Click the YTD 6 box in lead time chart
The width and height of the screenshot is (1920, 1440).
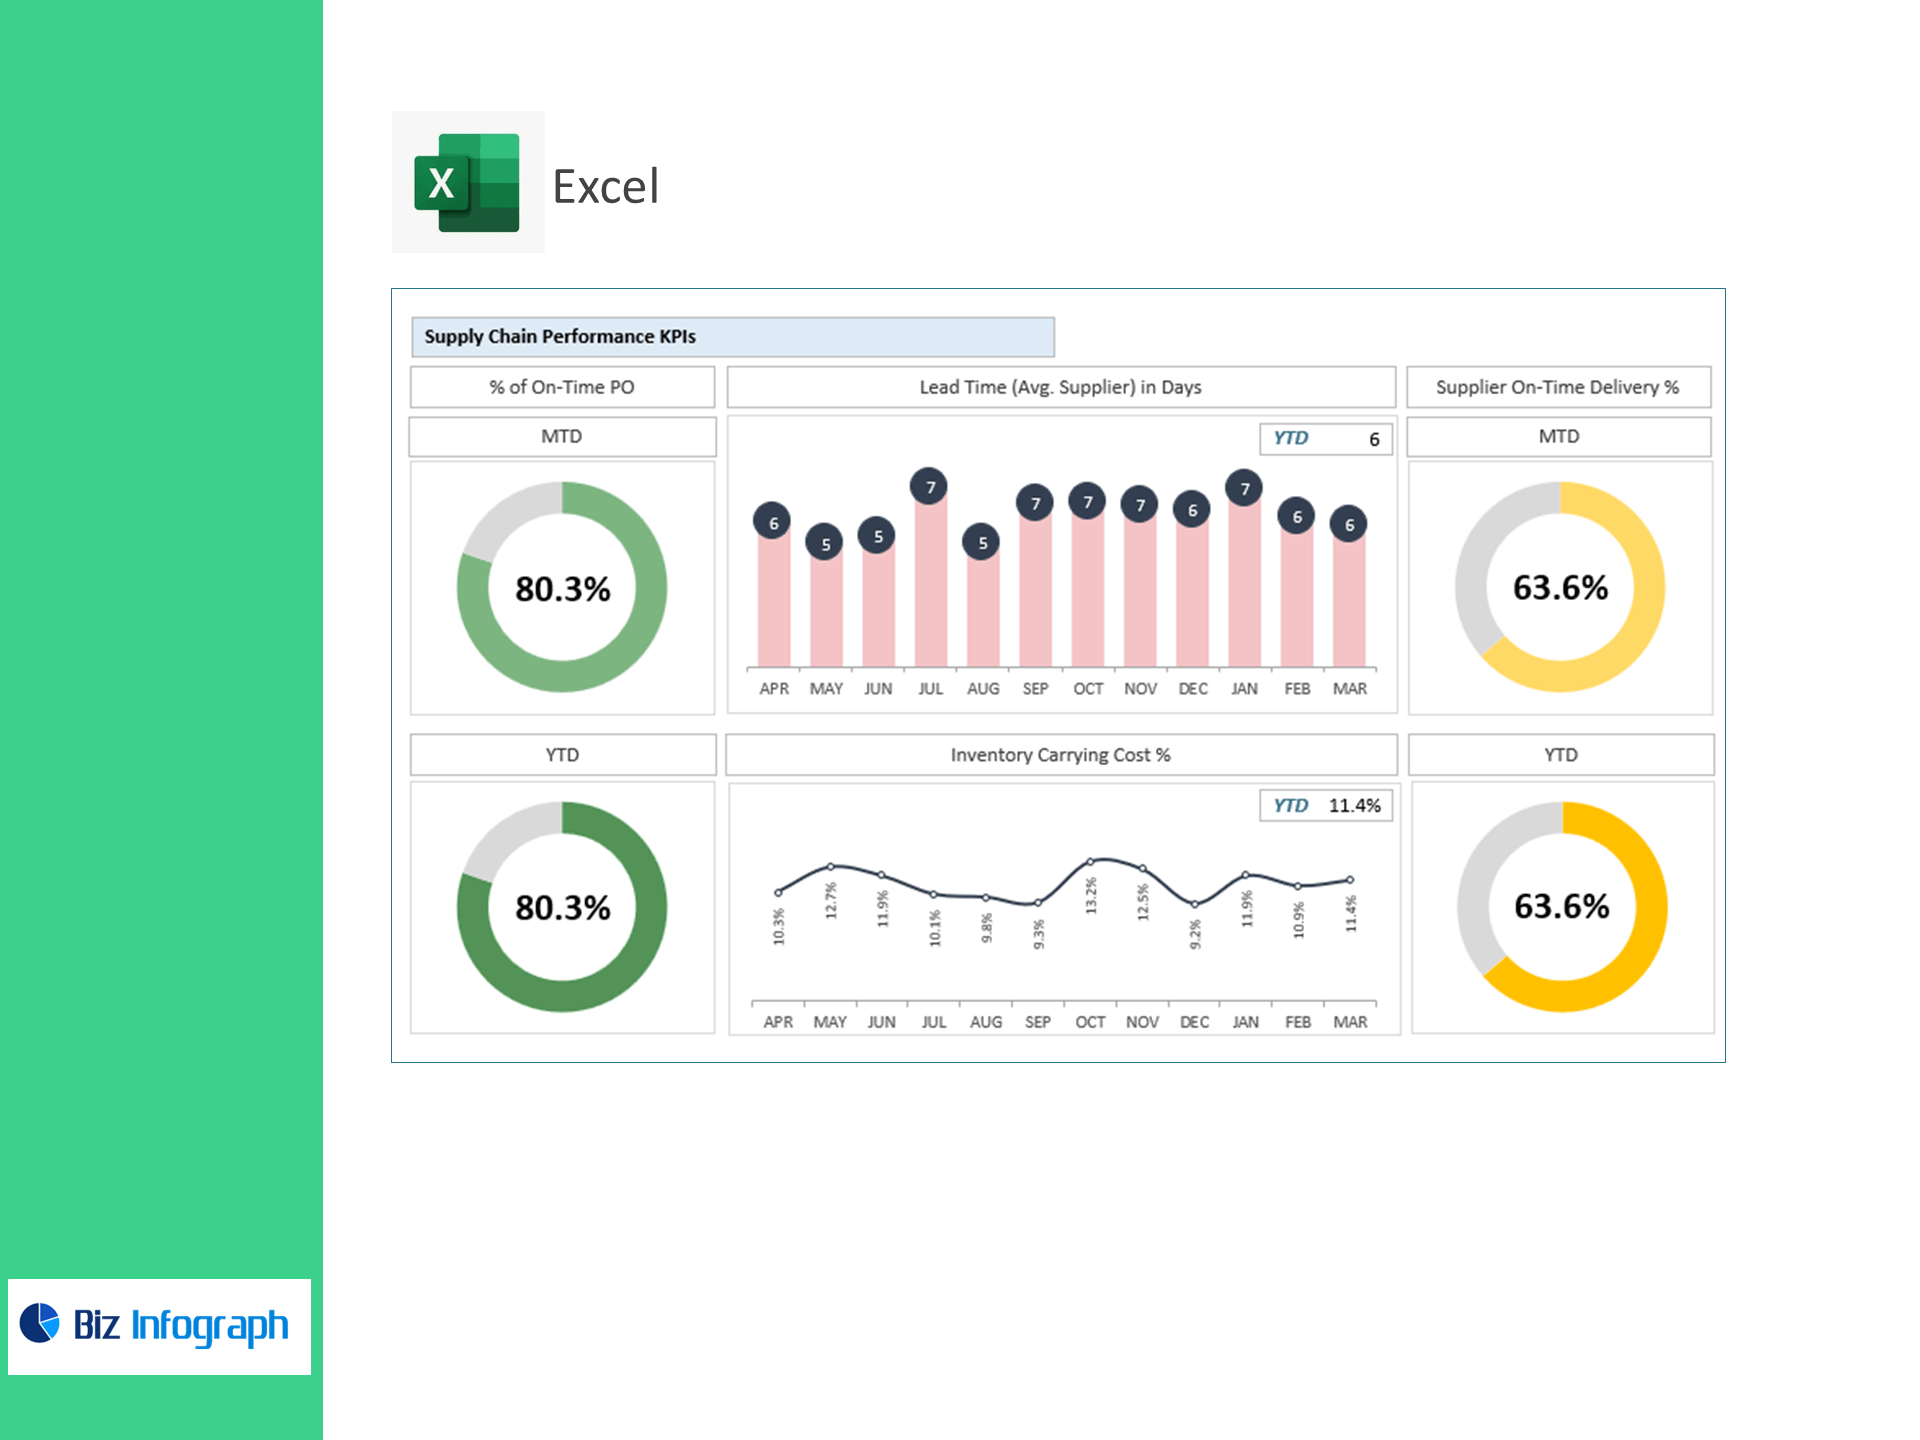[x=1325, y=439]
